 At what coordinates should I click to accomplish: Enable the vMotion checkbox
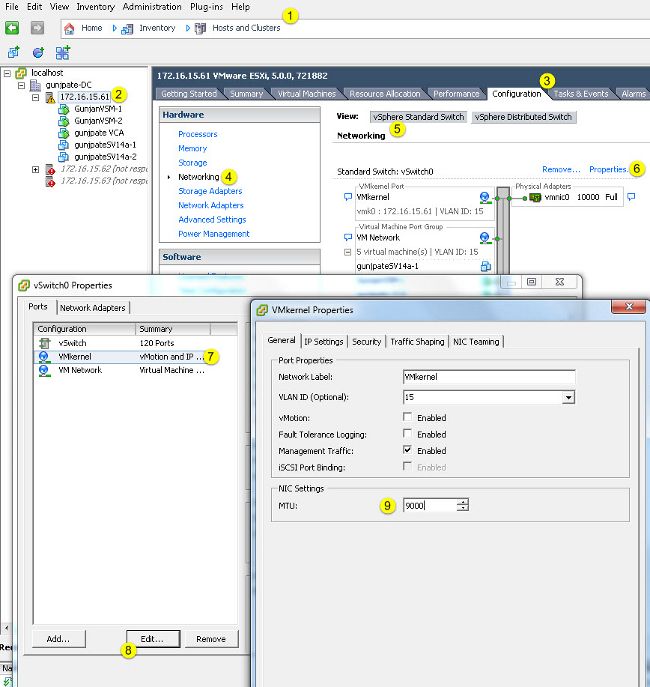tap(407, 417)
